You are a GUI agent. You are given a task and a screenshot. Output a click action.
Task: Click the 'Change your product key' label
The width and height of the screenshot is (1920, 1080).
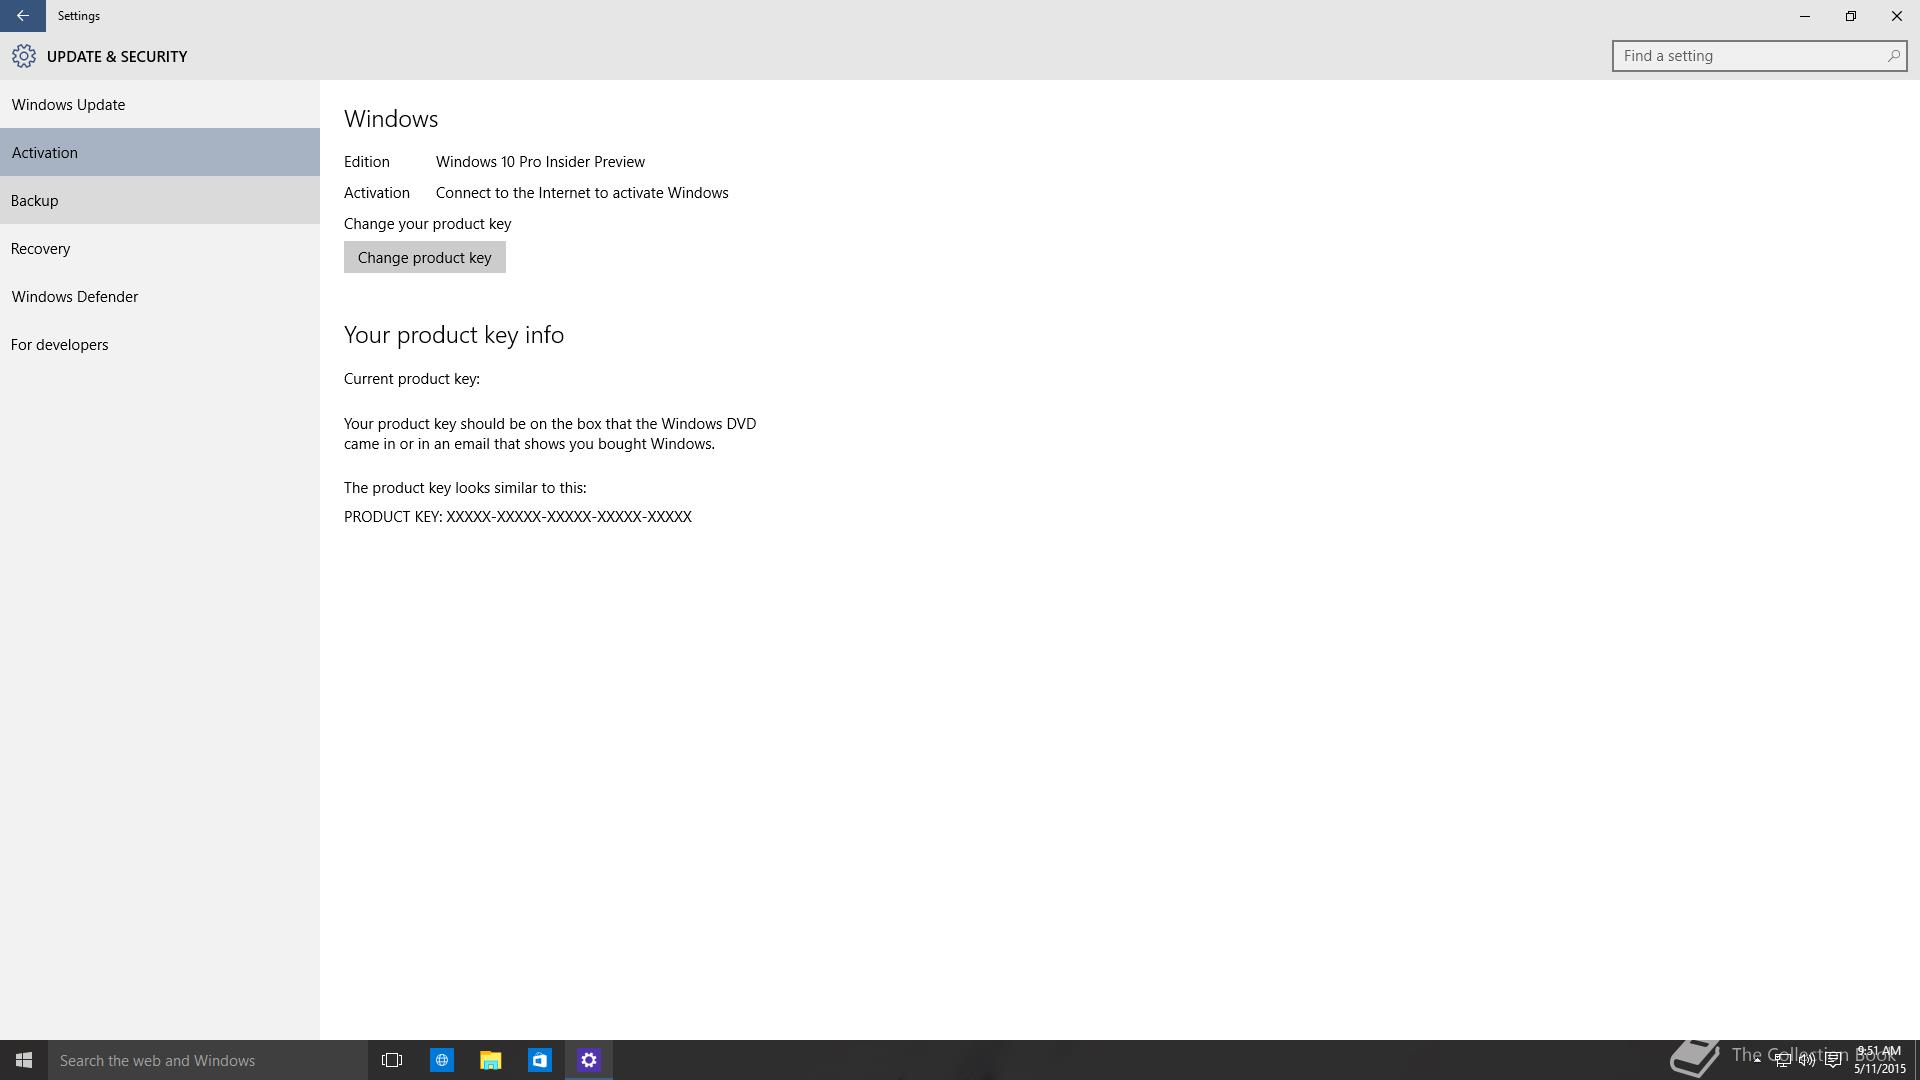coord(427,223)
